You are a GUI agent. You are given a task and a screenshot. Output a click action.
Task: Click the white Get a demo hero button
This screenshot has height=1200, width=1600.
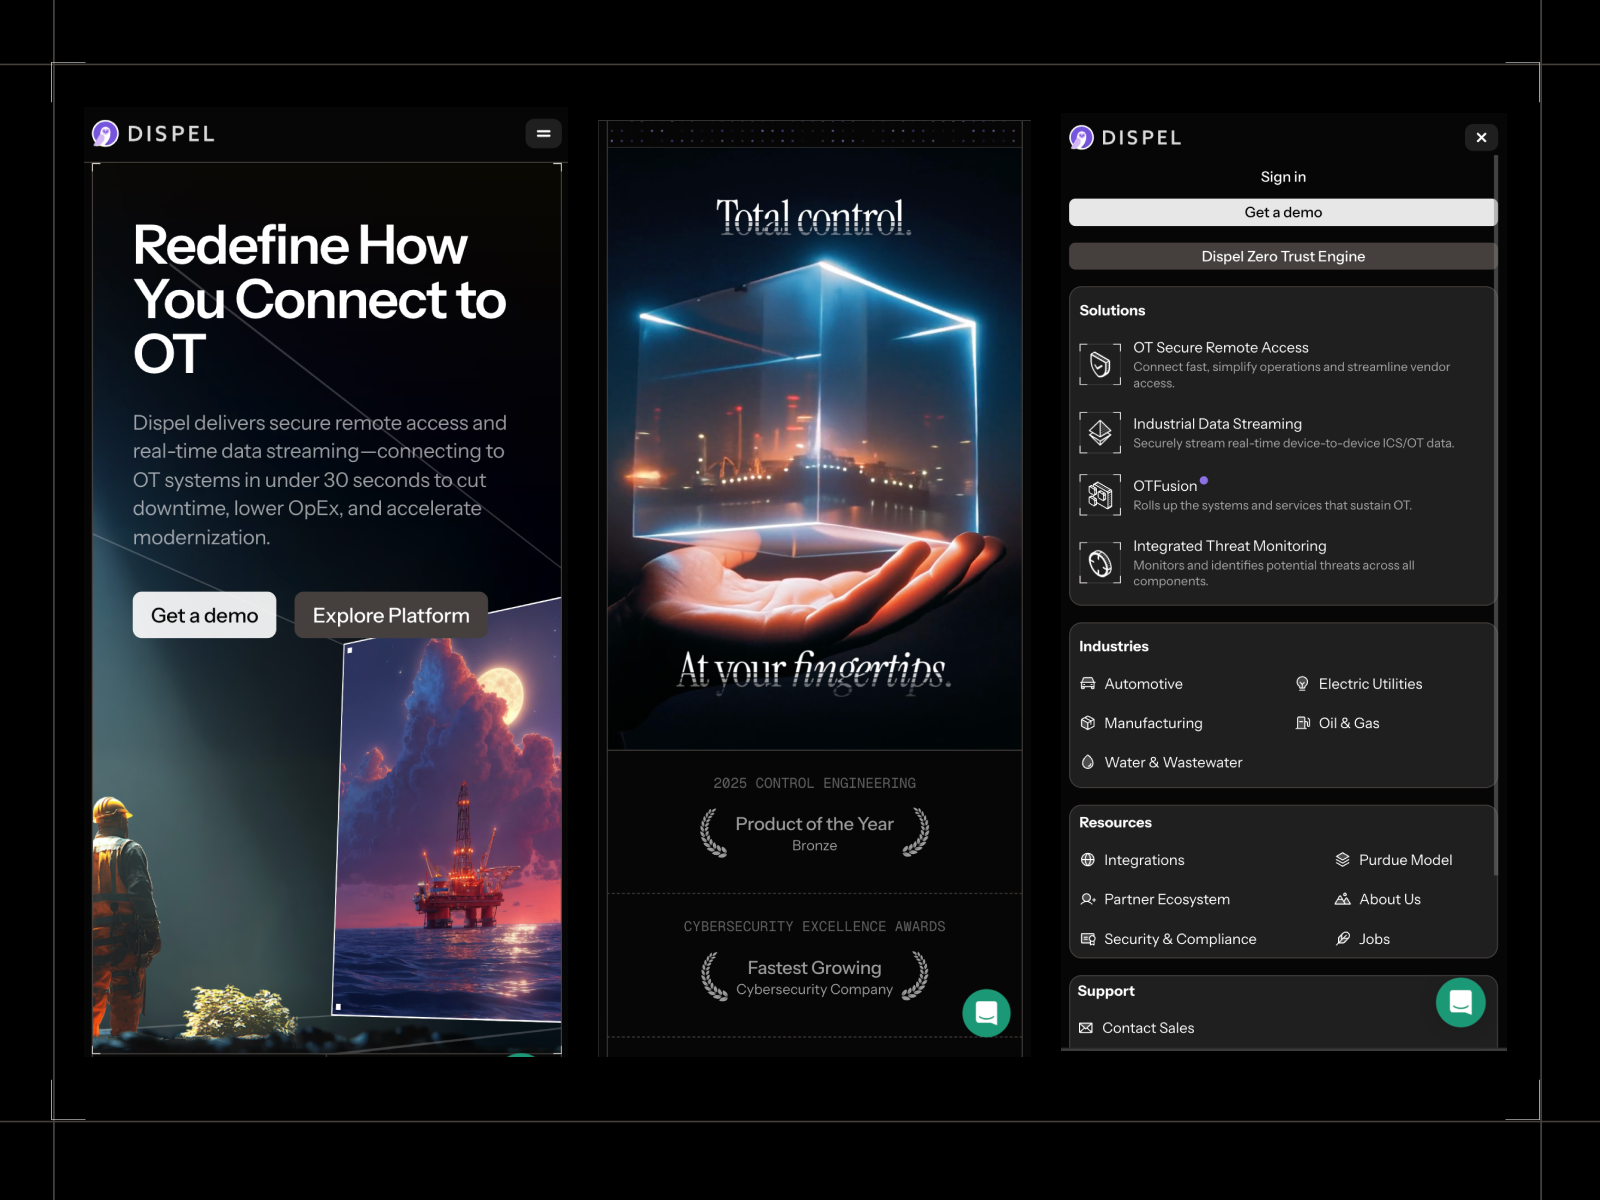tap(204, 615)
